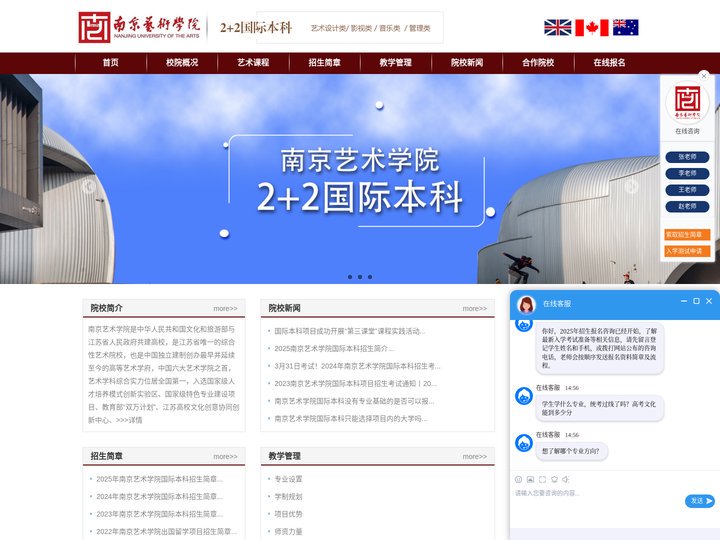The height and width of the screenshot is (540, 720).
Task: Click the Australia flag icon
Action: click(x=625, y=28)
